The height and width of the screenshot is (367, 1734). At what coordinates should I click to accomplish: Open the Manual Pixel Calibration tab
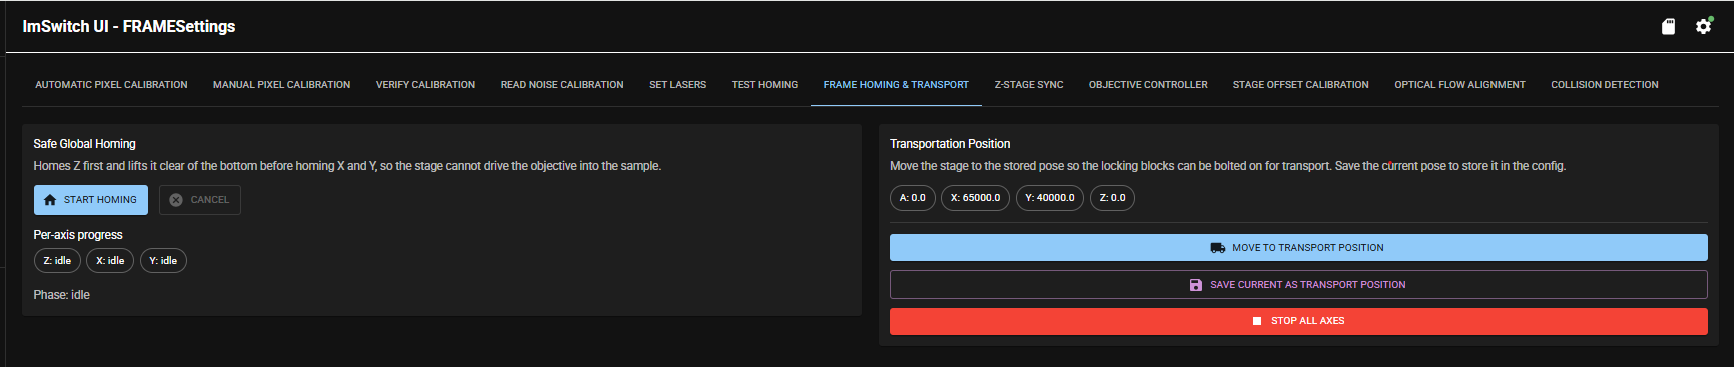(x=281, y=85)
